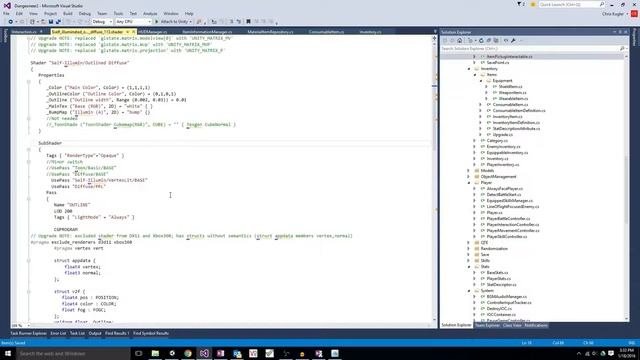The height and width of the screenshot is (360, 640).
Task: Click the Show All Files icon in Solution Explorer
Action: pos(496,40)
